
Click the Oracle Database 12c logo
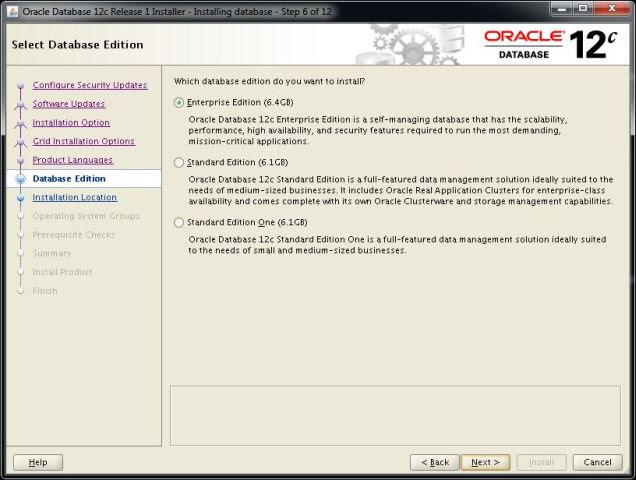pos(550,44)
